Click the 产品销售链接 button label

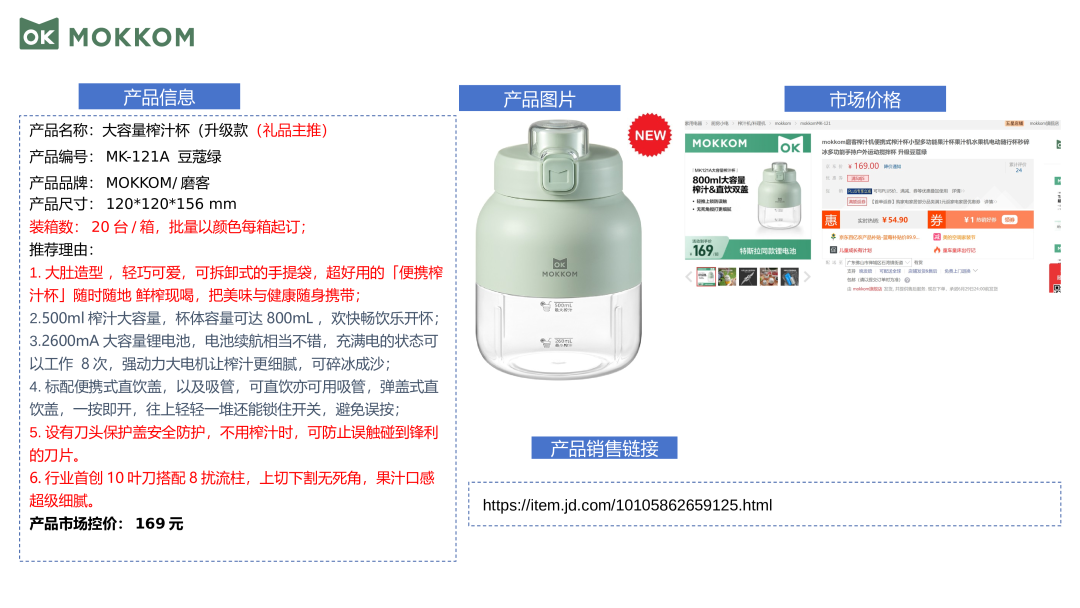point(604,448)
